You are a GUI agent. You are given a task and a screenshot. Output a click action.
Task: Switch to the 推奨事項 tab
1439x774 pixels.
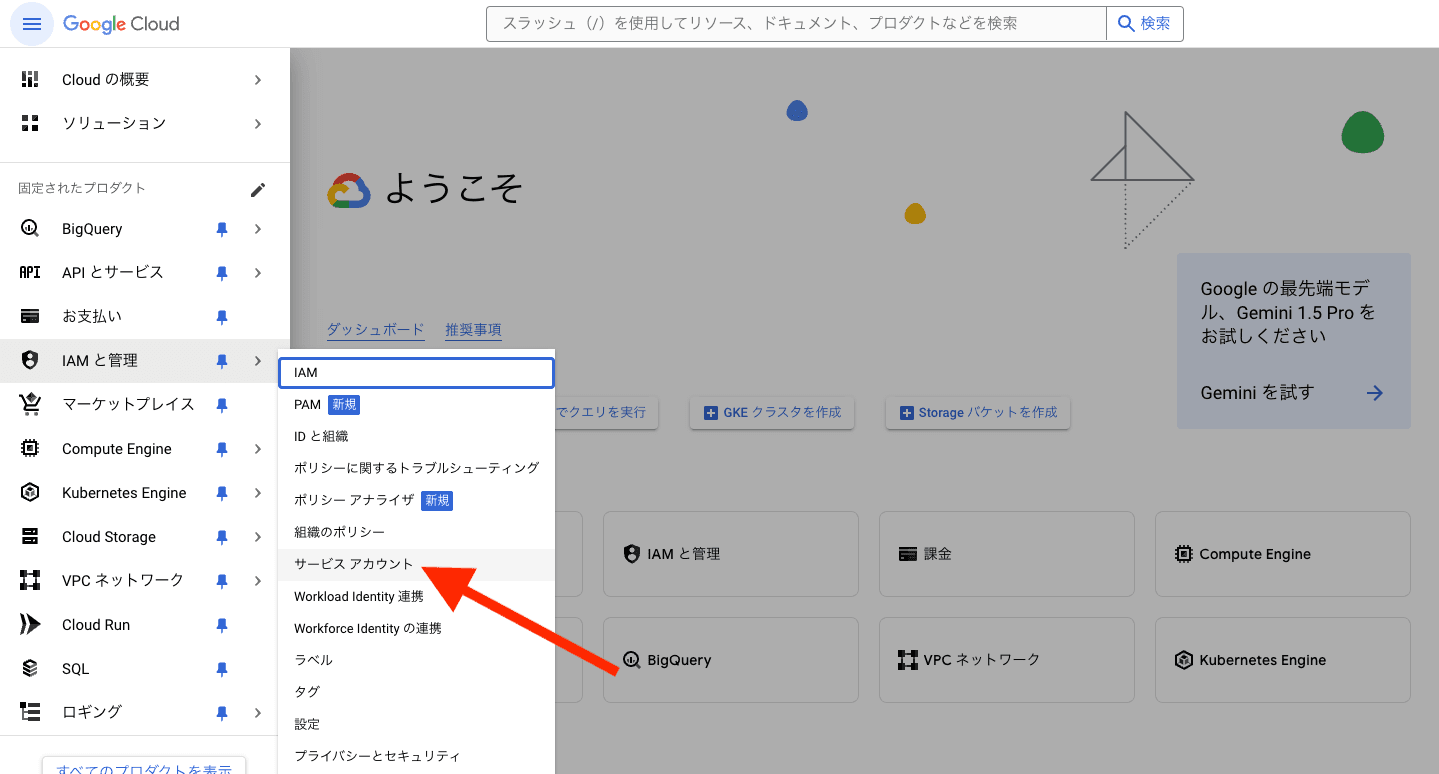pyautogui.click(x=472, y=331)
